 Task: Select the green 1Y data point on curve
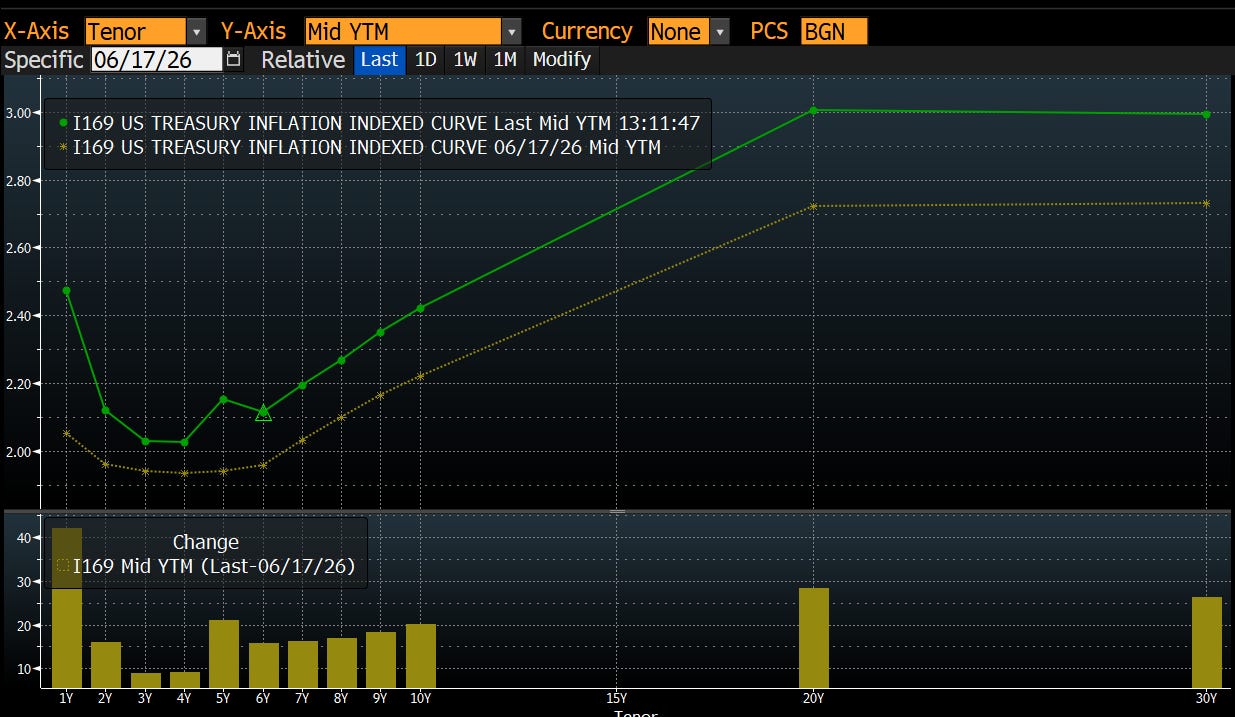tap(66, 291)
